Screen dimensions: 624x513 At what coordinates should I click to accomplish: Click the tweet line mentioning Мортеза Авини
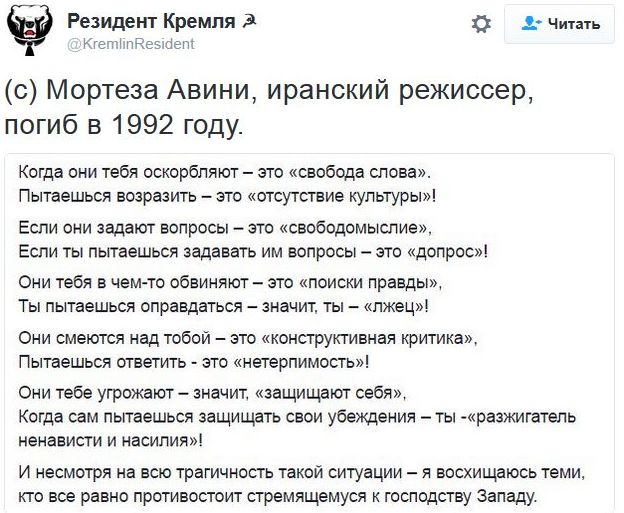tap(270, 93)
